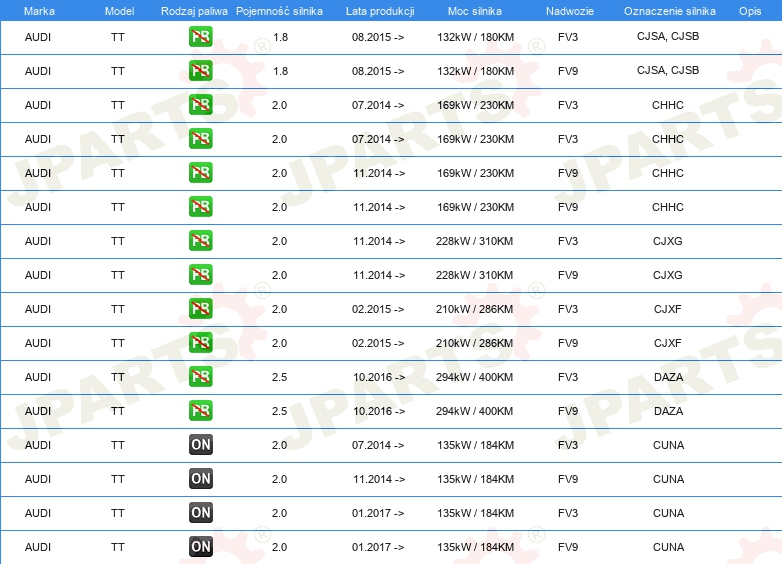782x564 pixels.
Task: Click 228kW / 310KM in CJXG FV9 row
Action: [x=476, y=275]
